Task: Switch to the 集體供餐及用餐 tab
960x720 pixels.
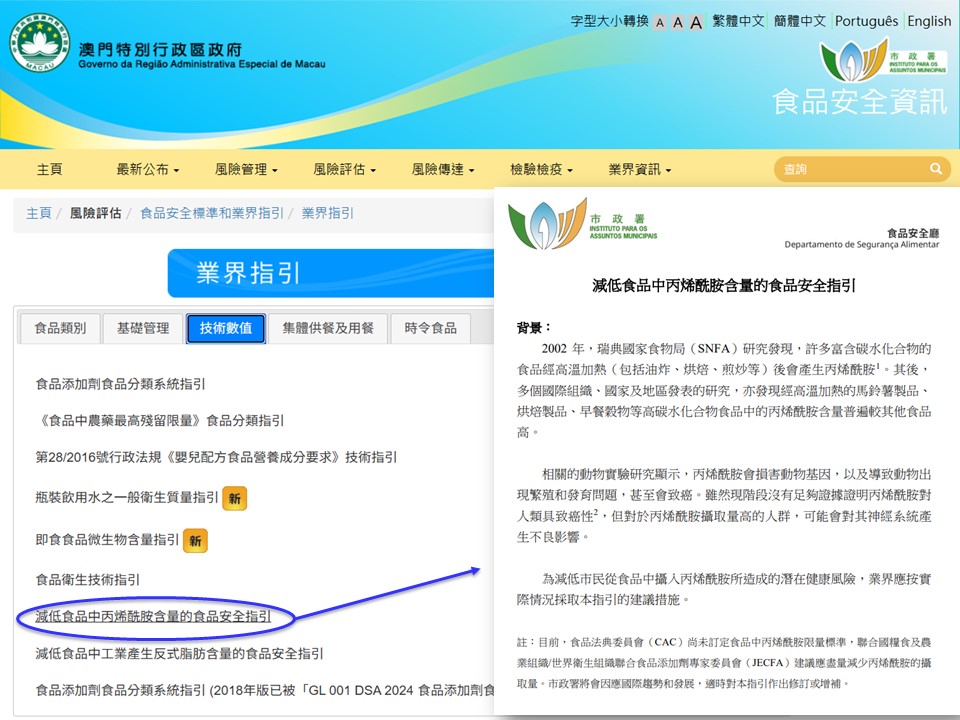Action: (327, 328)
